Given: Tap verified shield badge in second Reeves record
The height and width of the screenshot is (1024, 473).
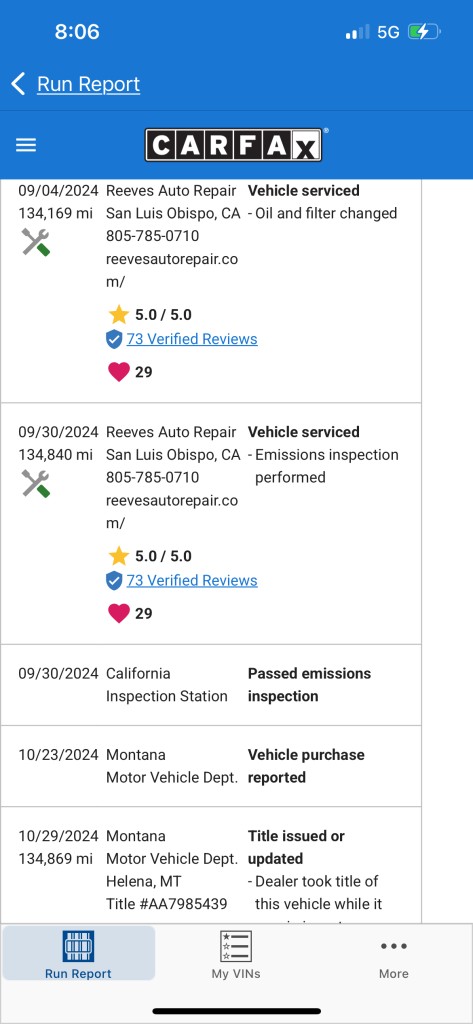Looking at the screenshot, I should click(x=114, y=581).
